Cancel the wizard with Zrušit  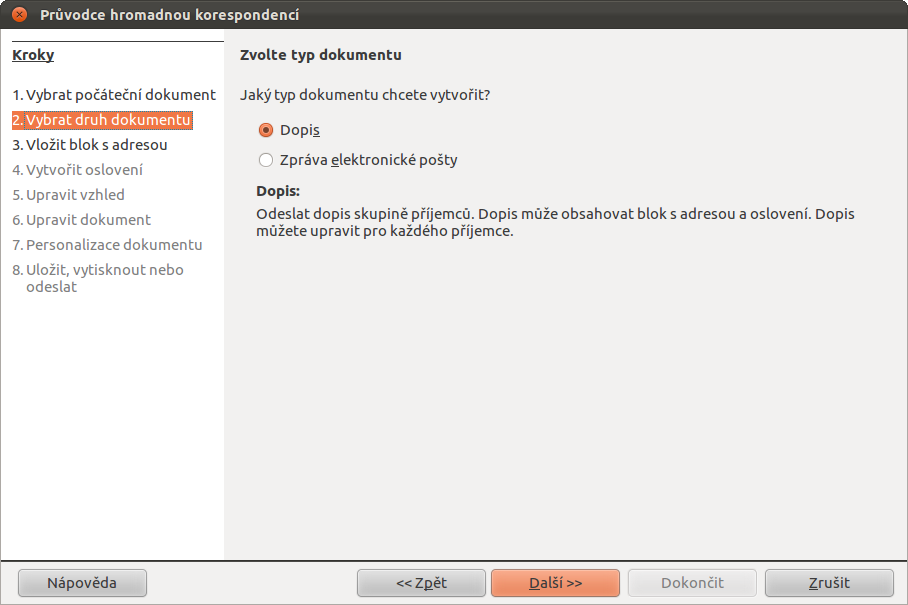pyautogui.click(x=829, y=583)
